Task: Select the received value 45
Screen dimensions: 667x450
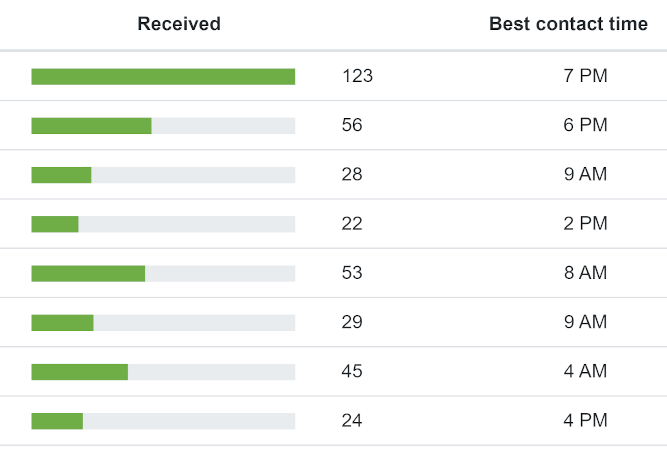Action: pyautogui.click(x=352, y=372)
